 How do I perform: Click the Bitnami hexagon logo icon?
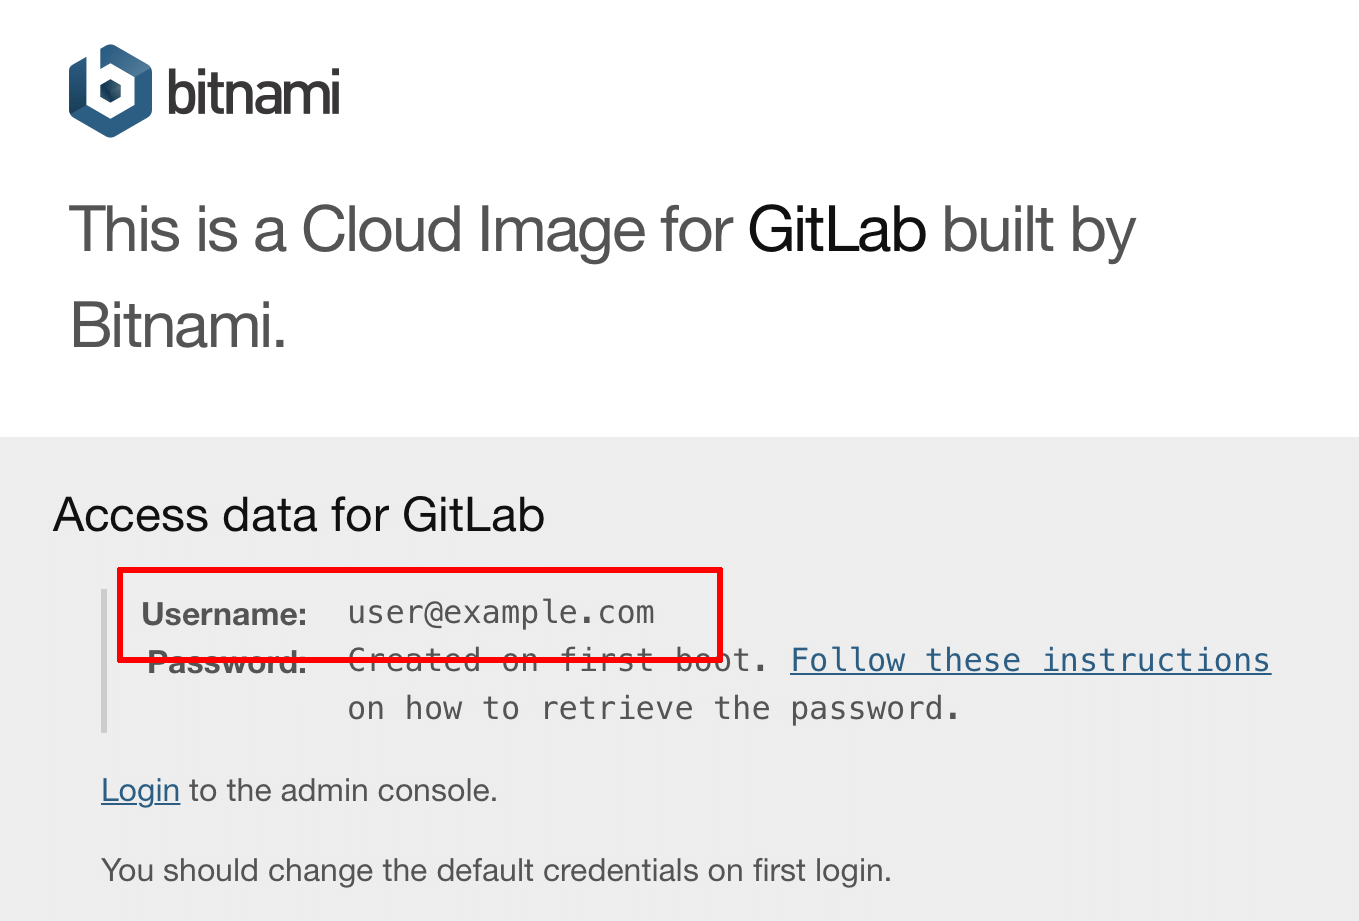tap(110, 91)
